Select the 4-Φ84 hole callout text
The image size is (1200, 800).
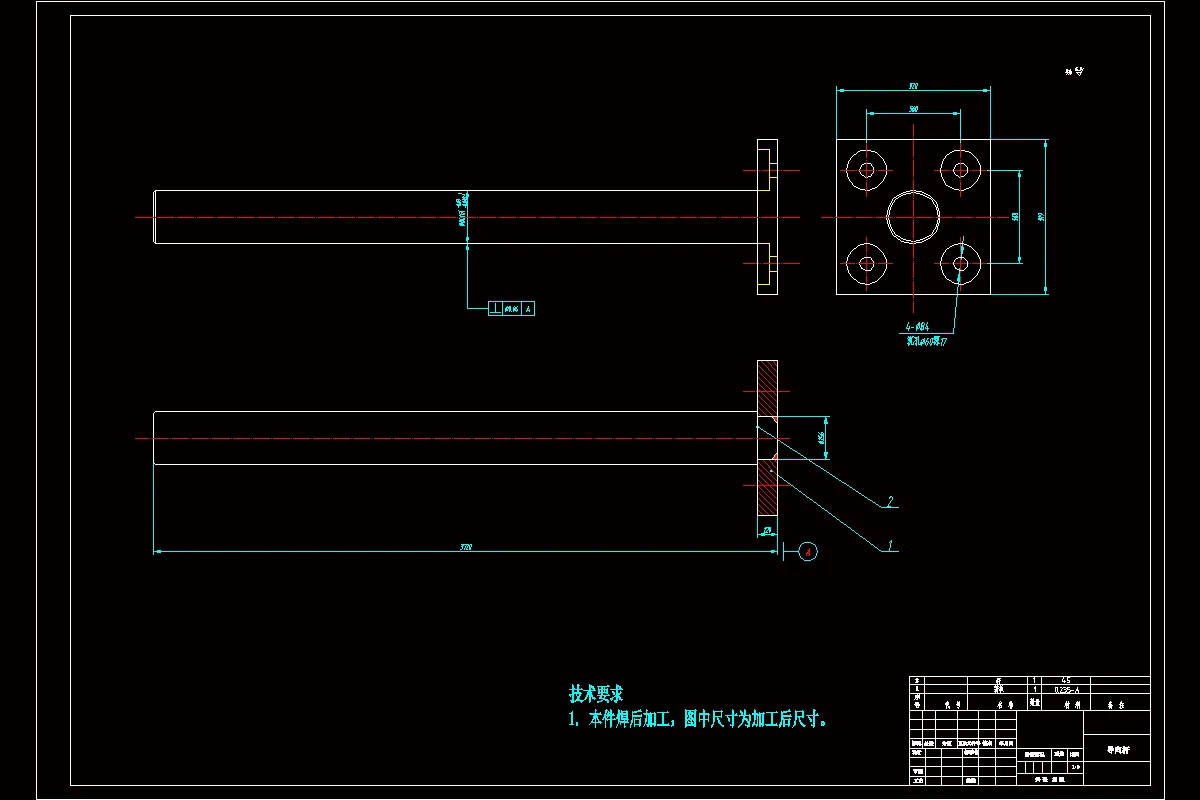(x=918, y=327)
